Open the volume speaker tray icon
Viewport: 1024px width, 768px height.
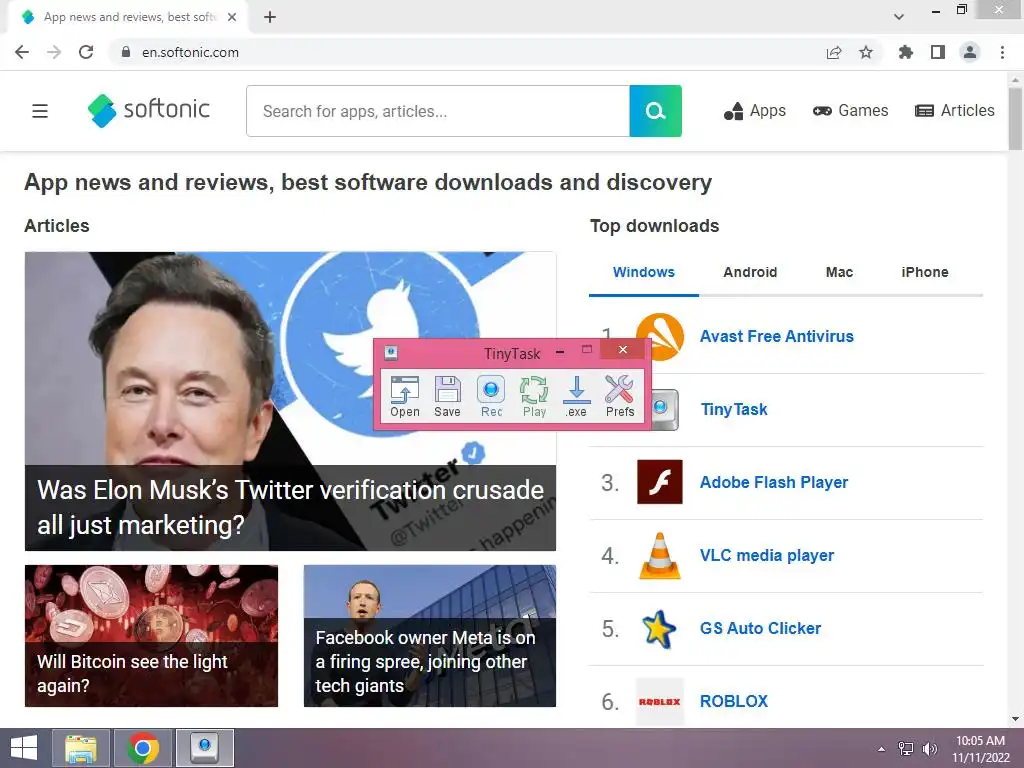(x=929, y=749)
